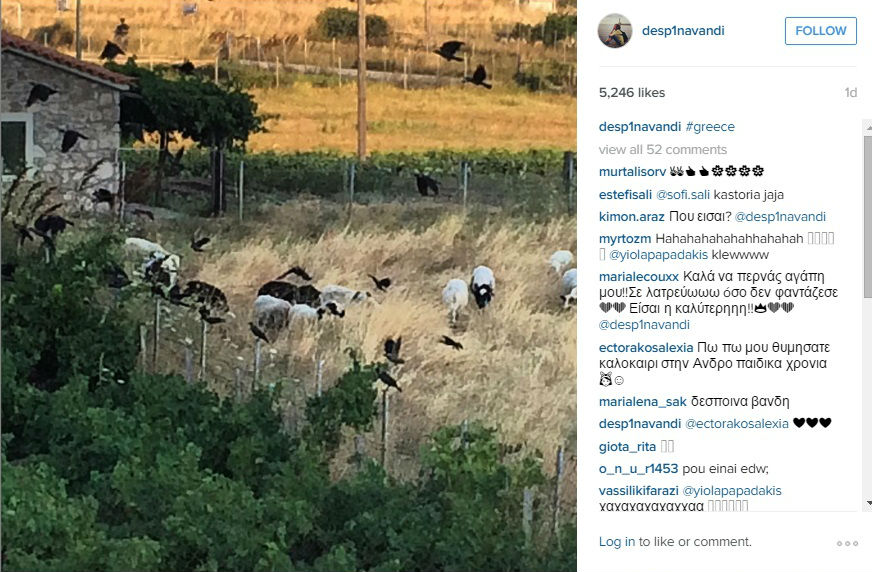The image size is (872, 572).
Task: Open the @yiolapapadakis mention after myrtozm comment
Action: tap(658, 255)
